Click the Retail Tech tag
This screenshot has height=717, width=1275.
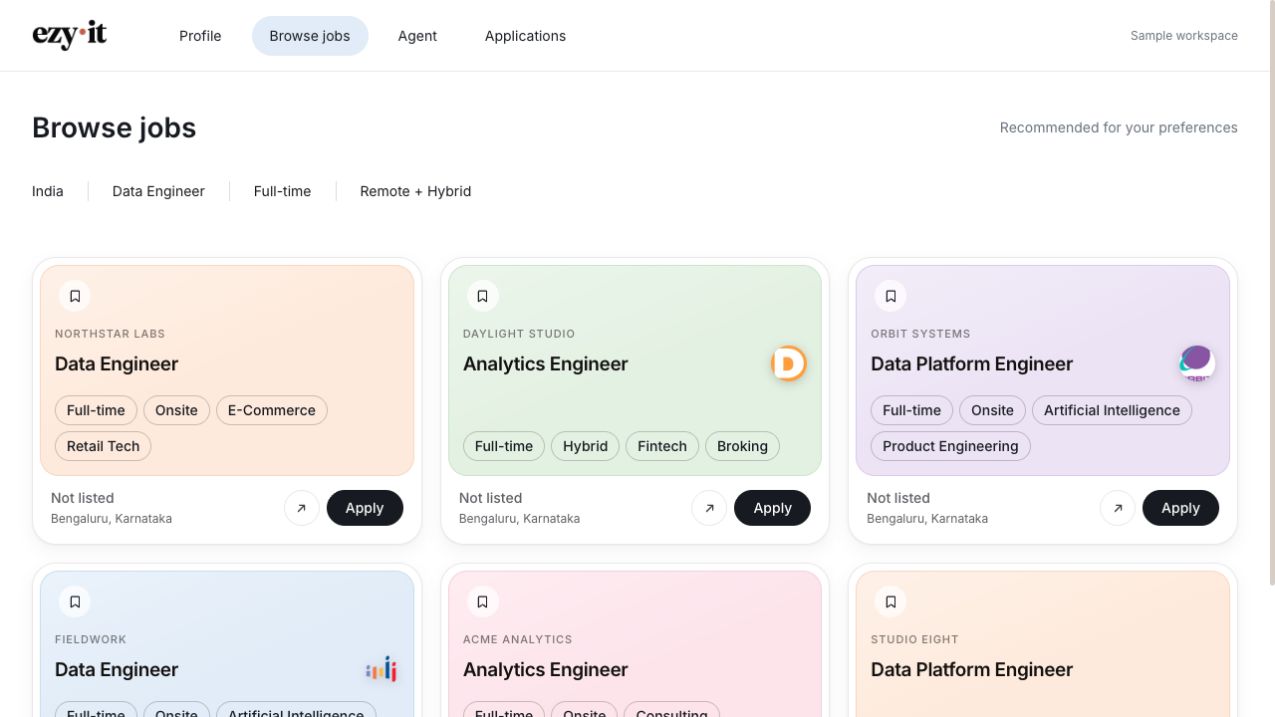[x=103, y=446]
